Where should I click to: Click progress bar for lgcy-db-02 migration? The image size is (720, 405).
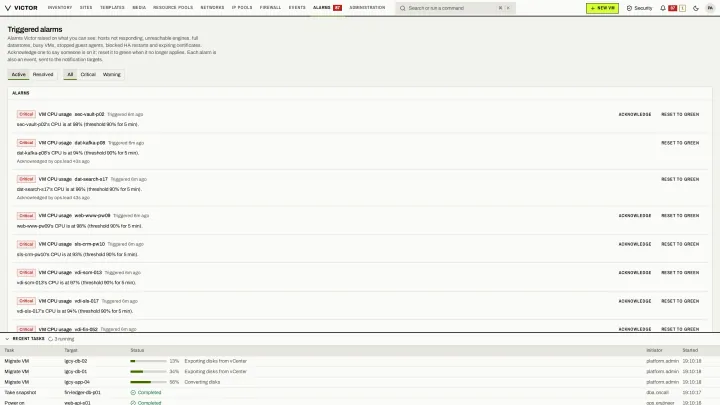point(148,361)
